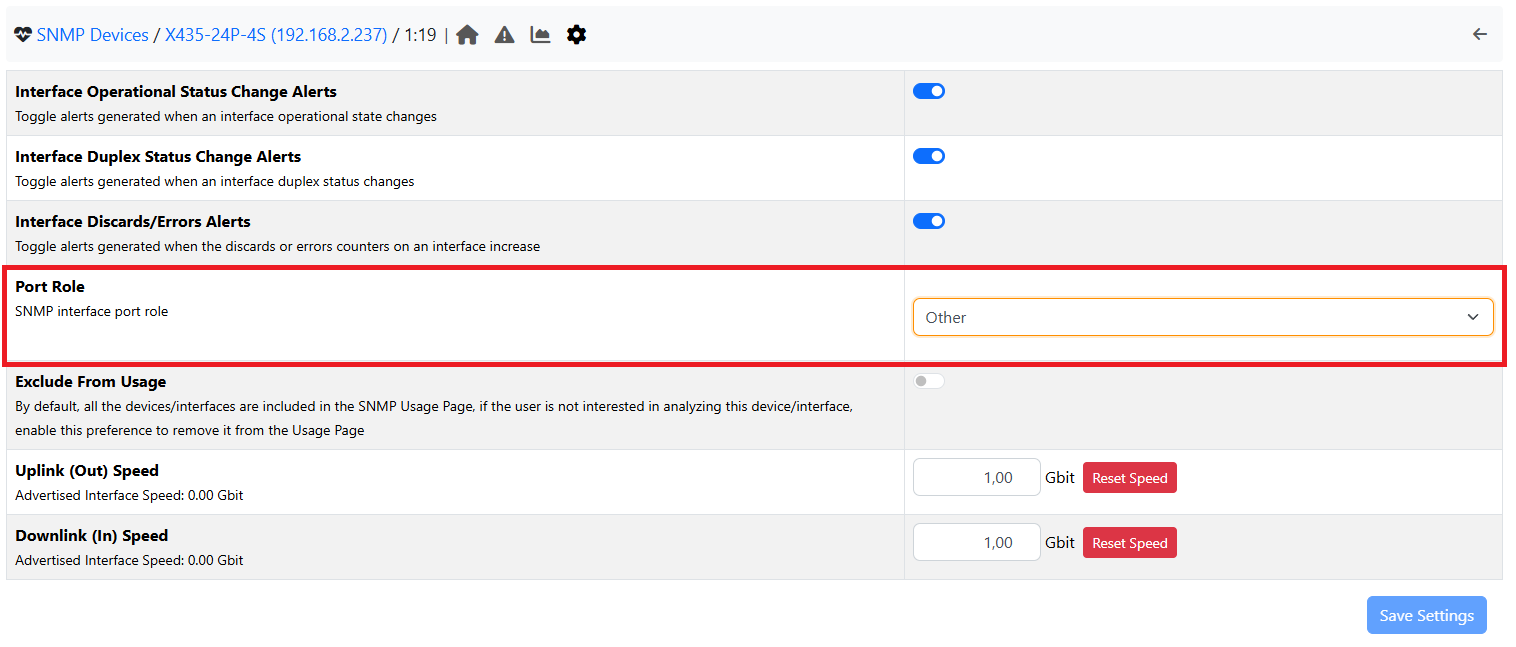Go back using the left arrow icon
This screenshot has height=647, width=1516.
coord(1480,35)
